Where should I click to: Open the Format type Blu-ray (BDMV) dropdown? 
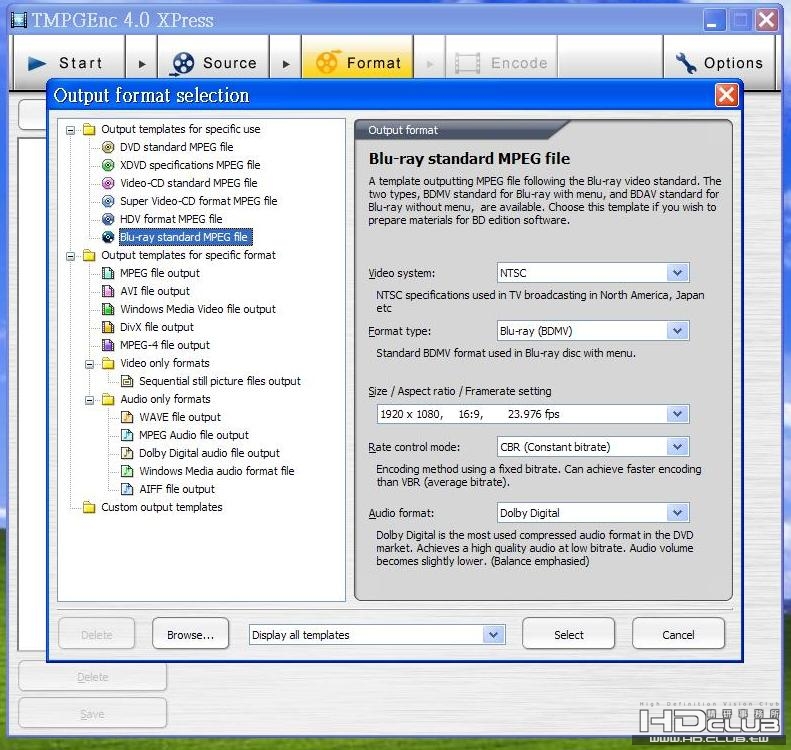pyautogui.click(x=677, y=331)
